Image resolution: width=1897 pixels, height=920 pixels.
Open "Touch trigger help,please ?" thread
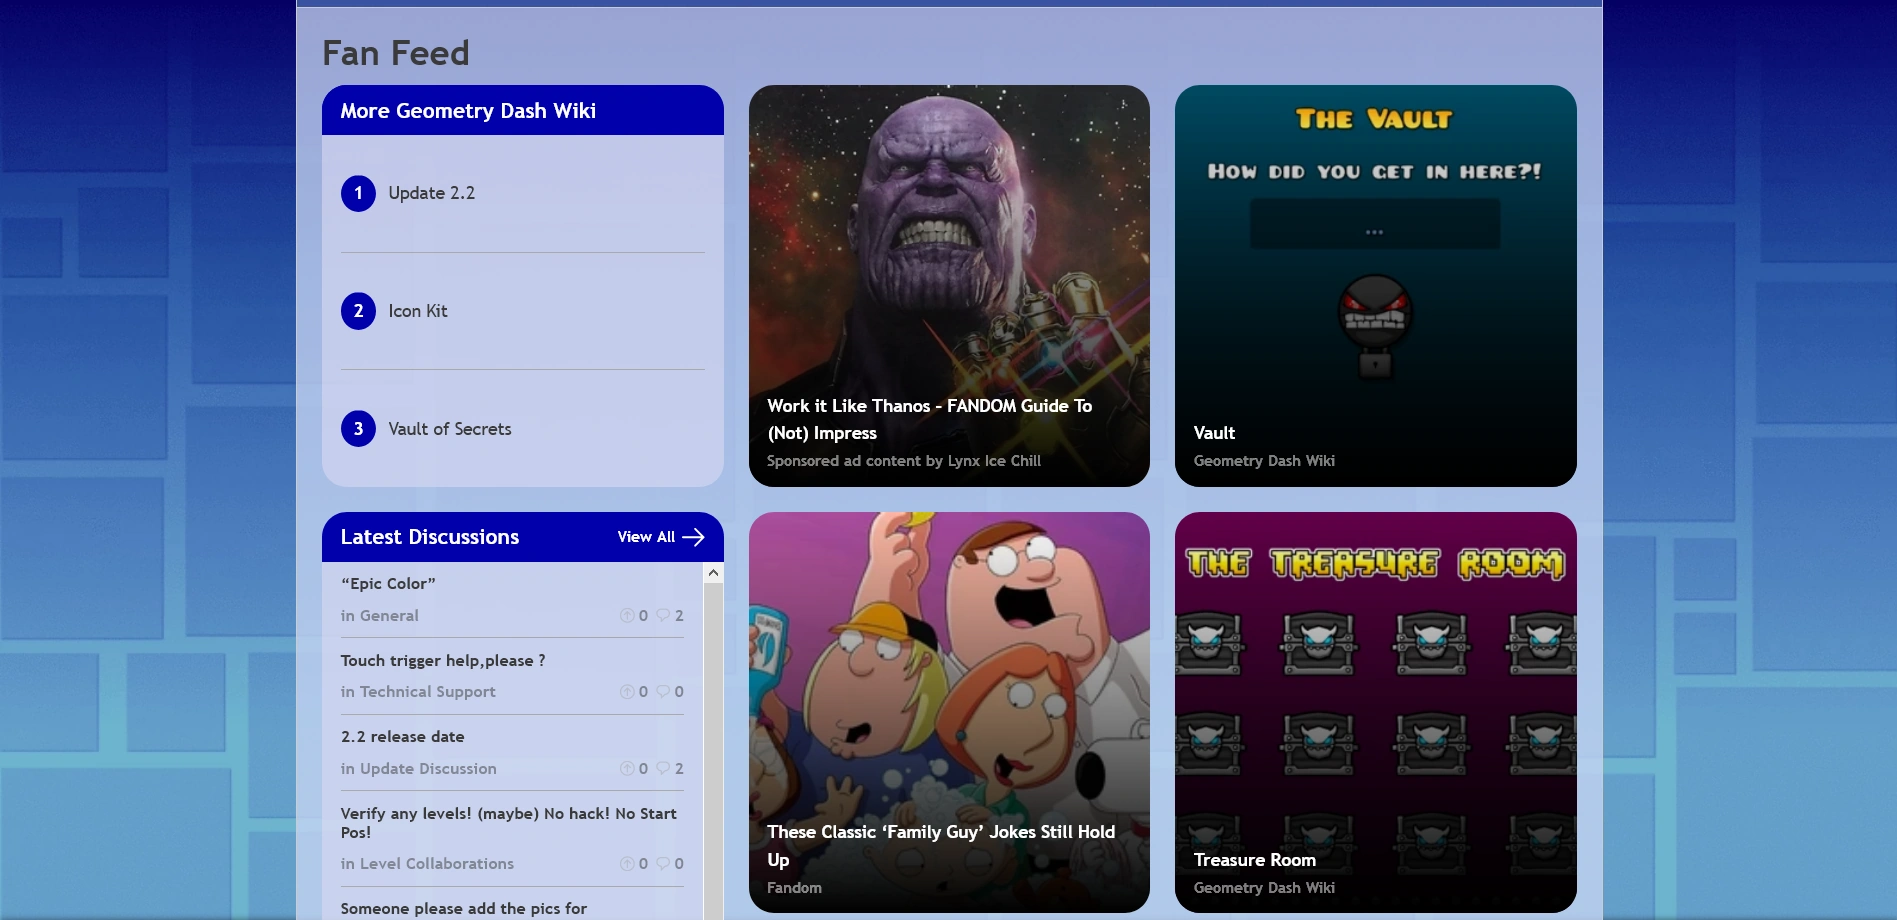coord(443,661)
